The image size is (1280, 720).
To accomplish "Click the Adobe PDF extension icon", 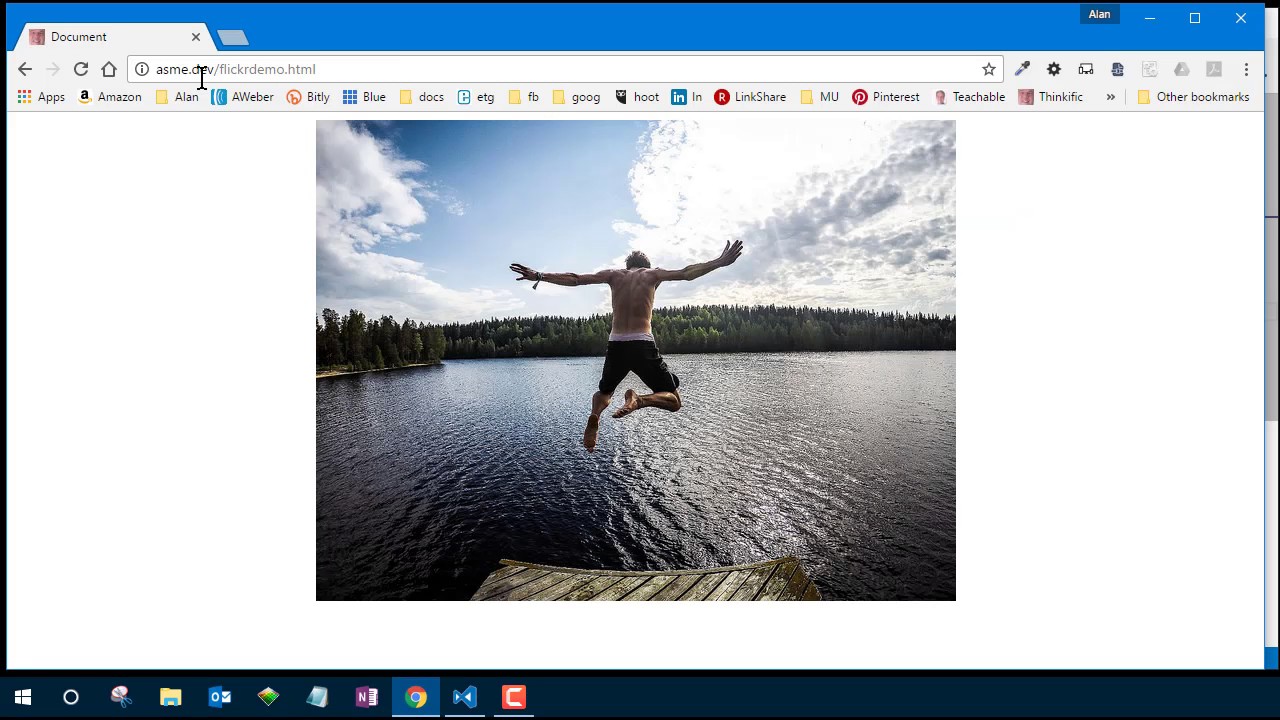I will 1214,69.
